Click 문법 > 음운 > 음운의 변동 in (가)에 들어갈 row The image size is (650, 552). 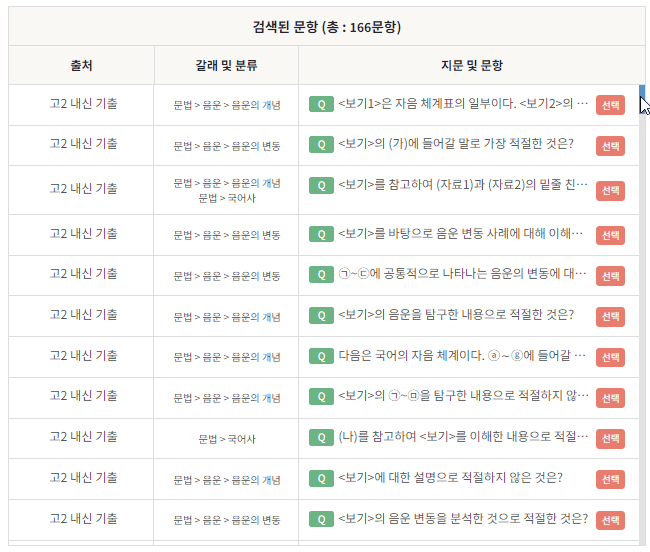tap(227, 146)
